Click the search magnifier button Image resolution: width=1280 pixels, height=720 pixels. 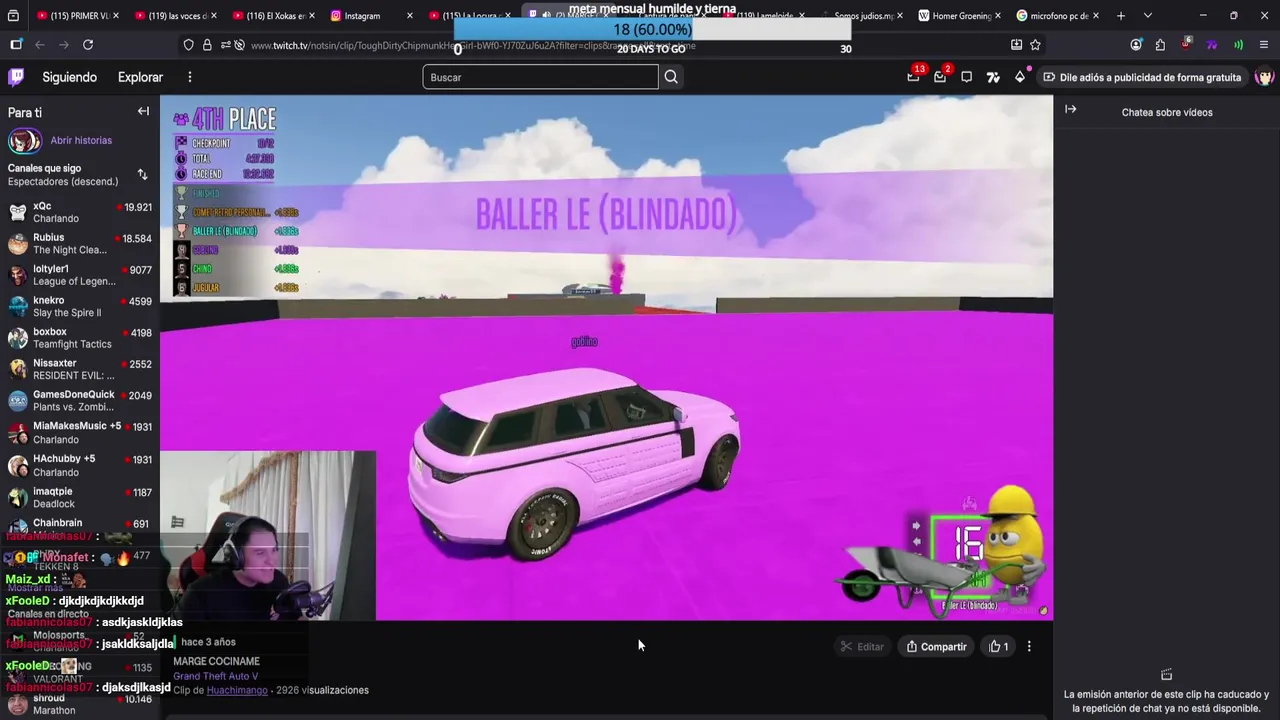[x=671, y=77]
